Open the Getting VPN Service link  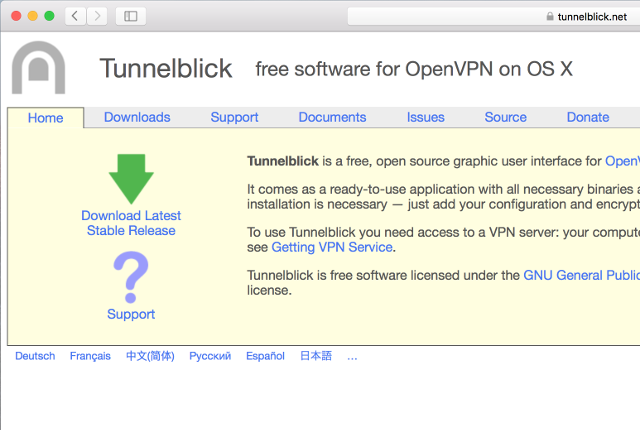(x=333, y=247)
